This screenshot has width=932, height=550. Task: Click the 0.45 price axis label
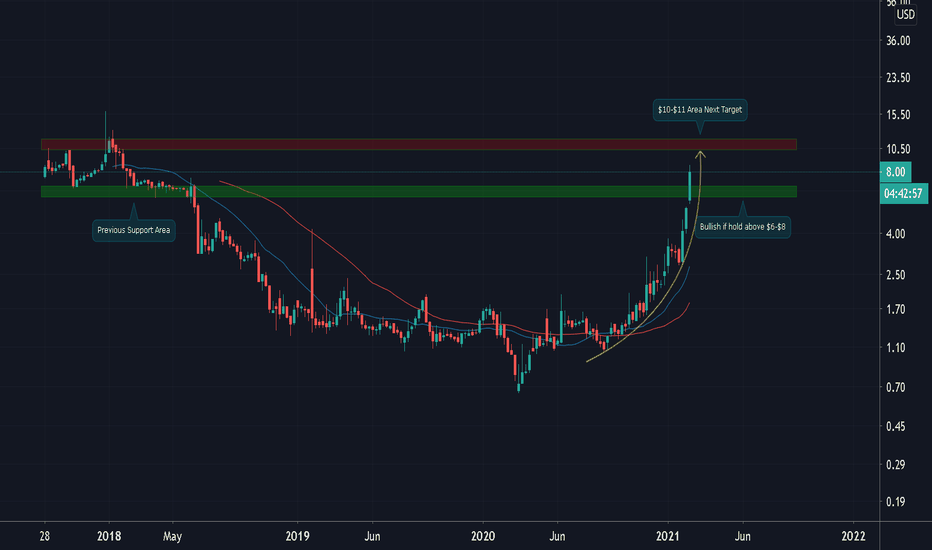click(895, 426)
